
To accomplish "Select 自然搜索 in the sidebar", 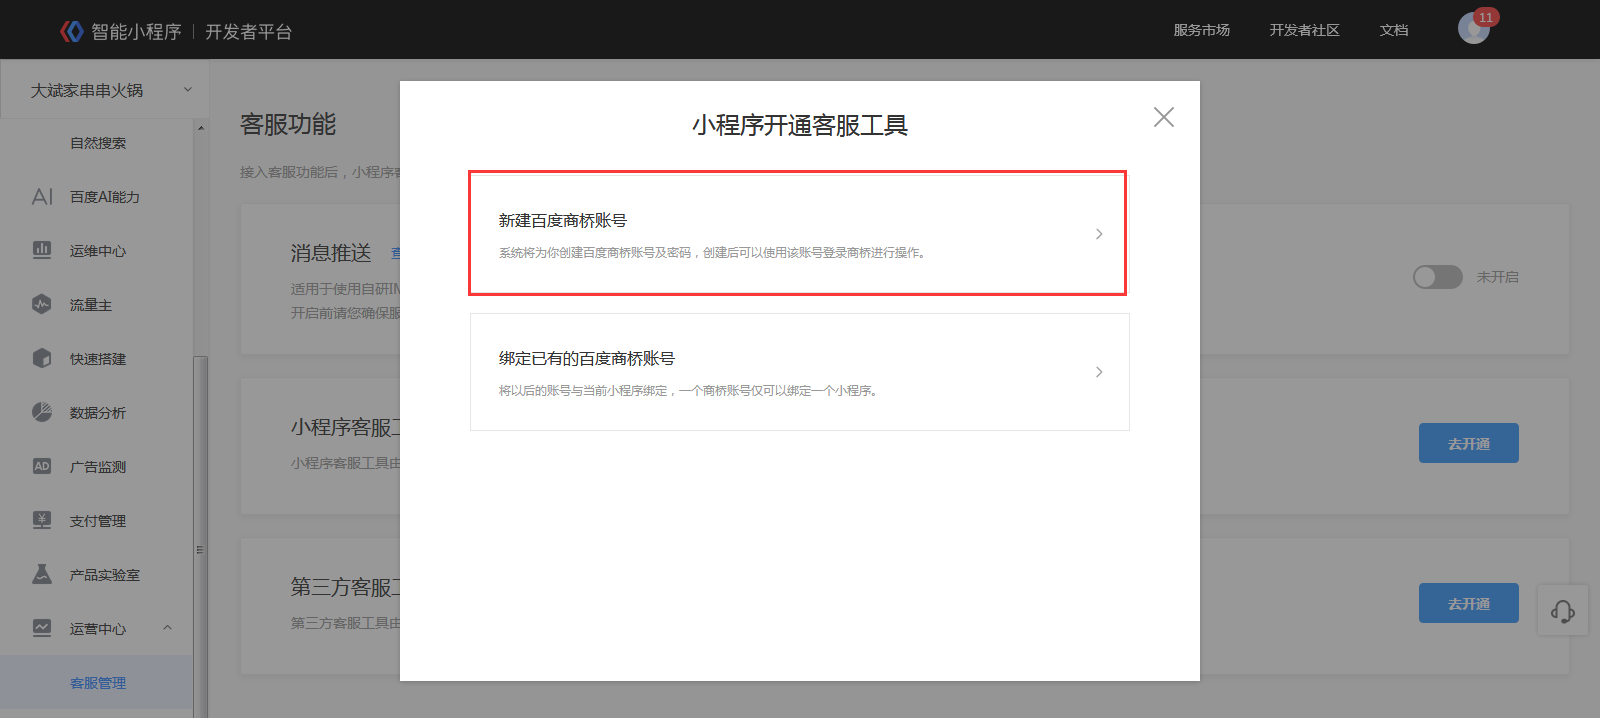I will click(98, 143).
